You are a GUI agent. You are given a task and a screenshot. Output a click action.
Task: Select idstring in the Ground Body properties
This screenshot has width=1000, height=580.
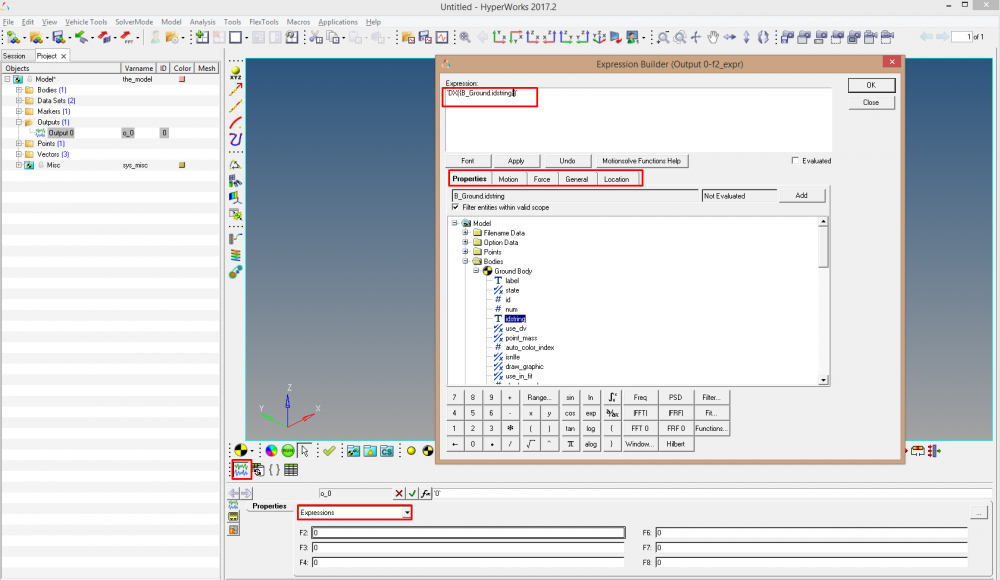515,319
